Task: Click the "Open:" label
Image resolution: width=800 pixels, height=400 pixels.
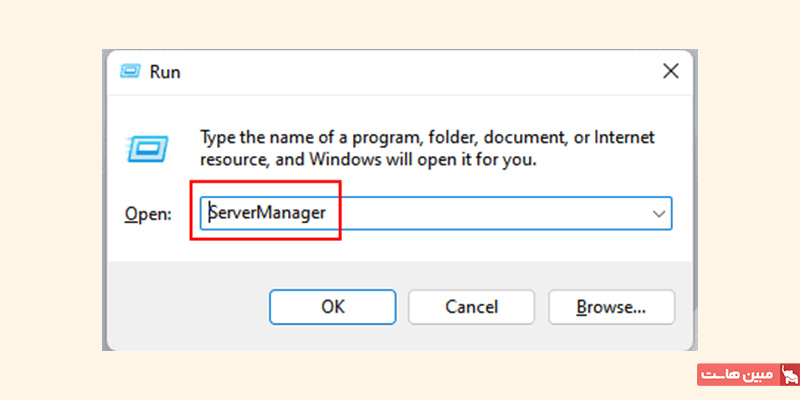Action: (148, 214)
